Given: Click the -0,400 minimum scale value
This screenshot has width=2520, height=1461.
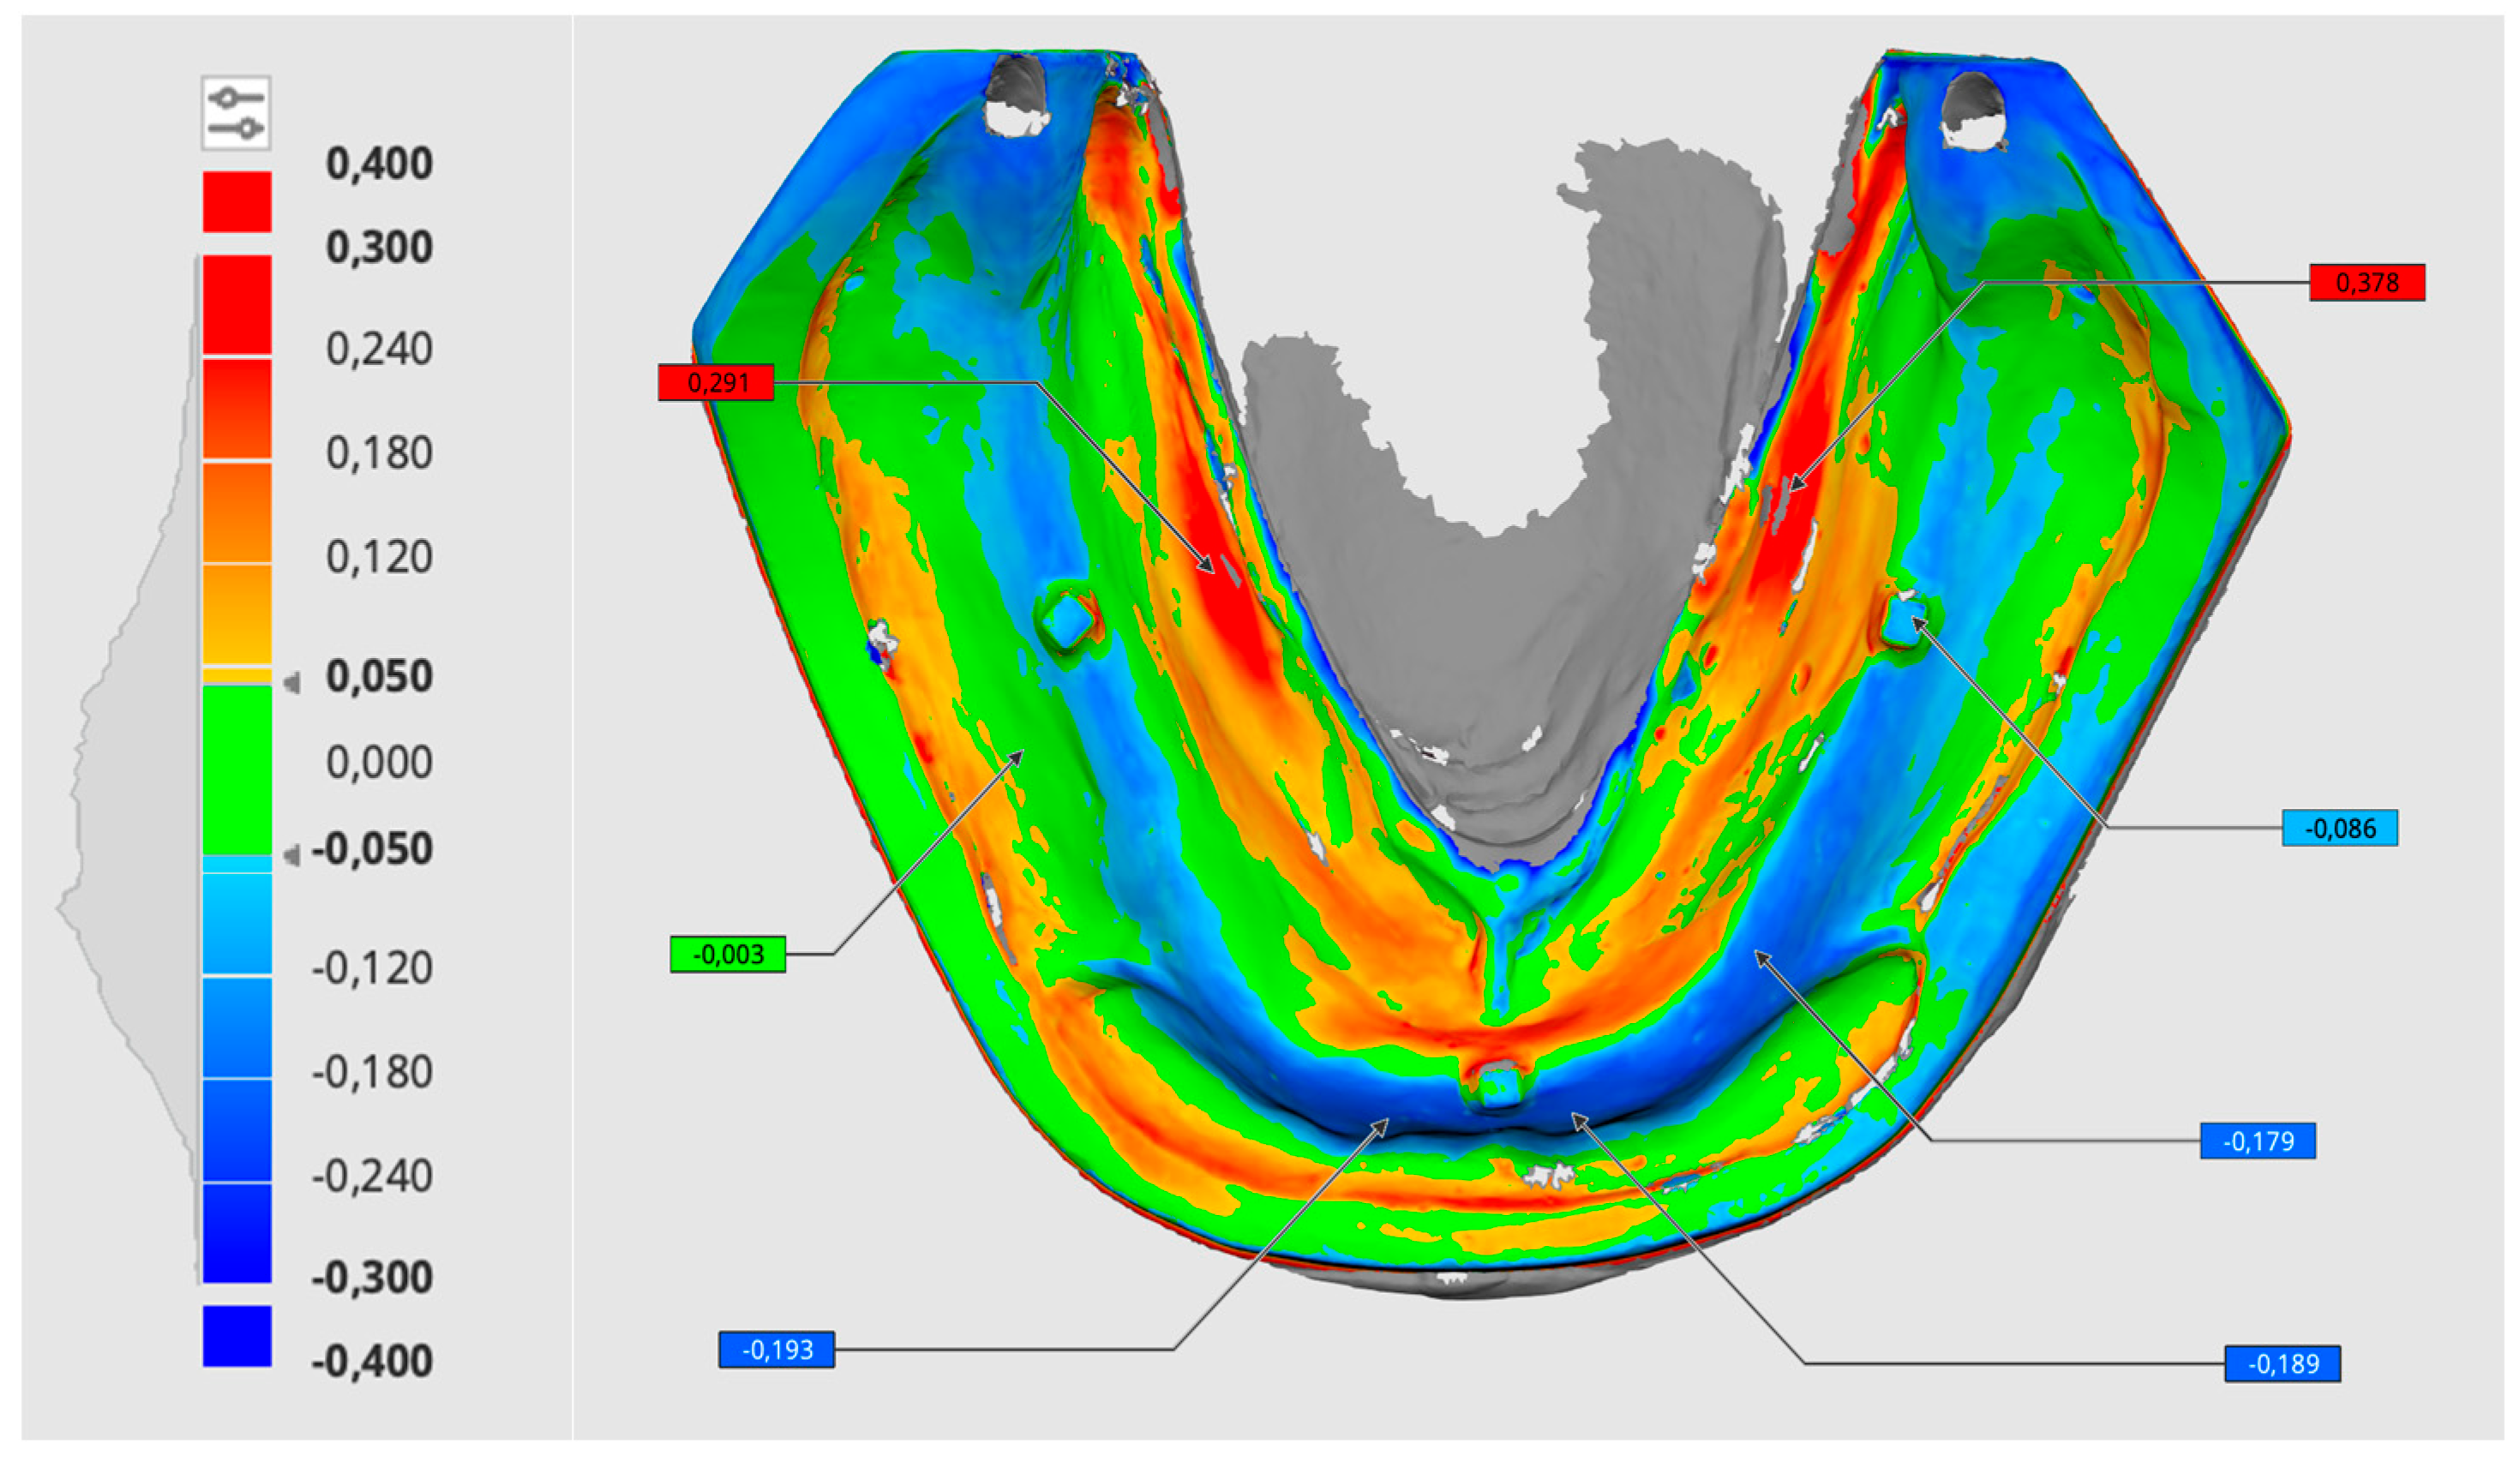Looking at the screenshot, I should point(372,1362).
